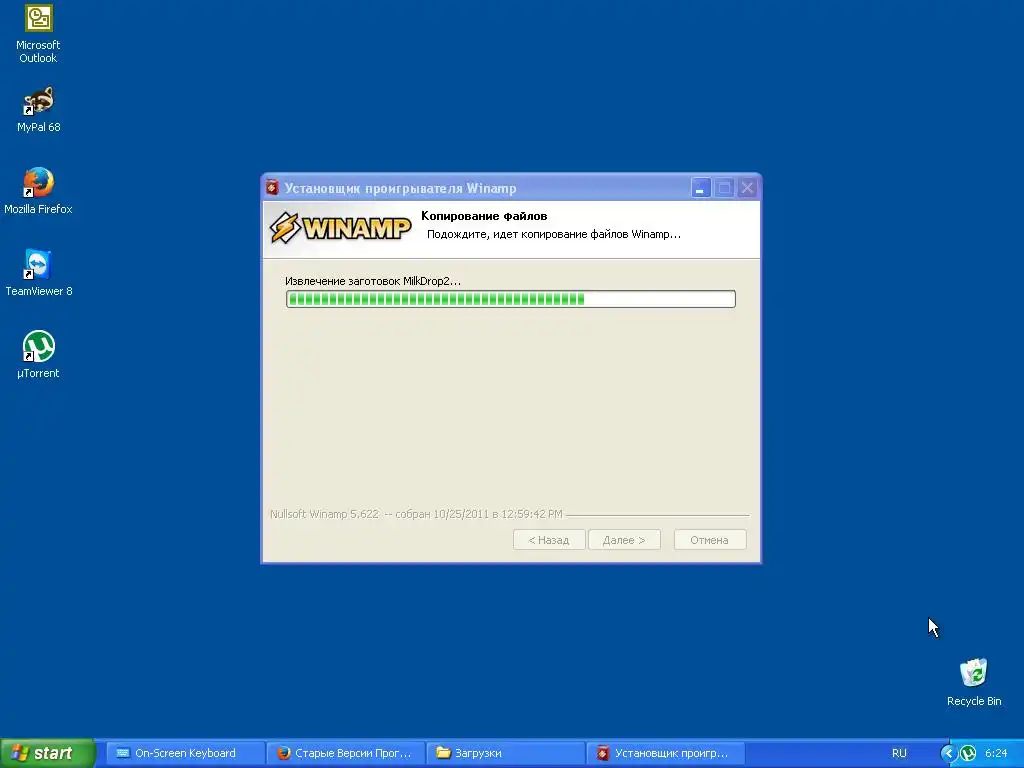Viewport: 1024px width, 768px height.
Task: Switch to On-Screen Keyboard in the taskbar
Action: tap(185, 753)
